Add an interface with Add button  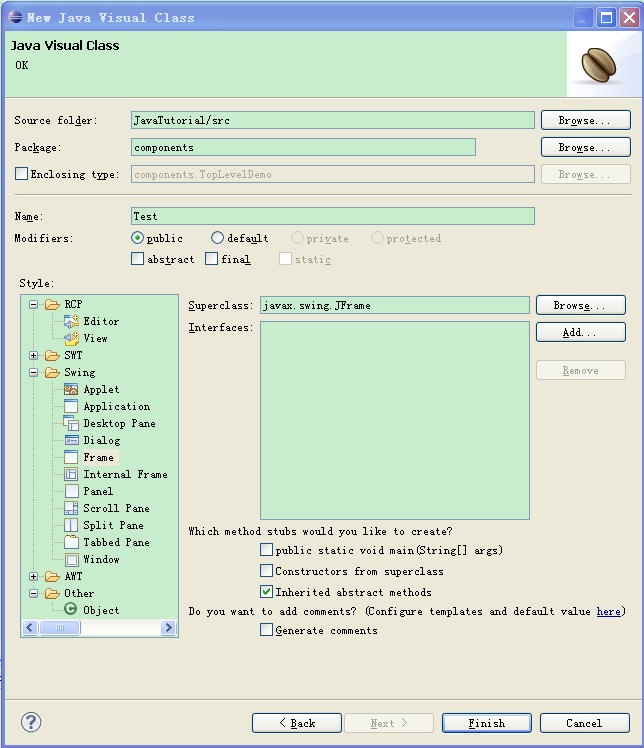coord(581,332)
